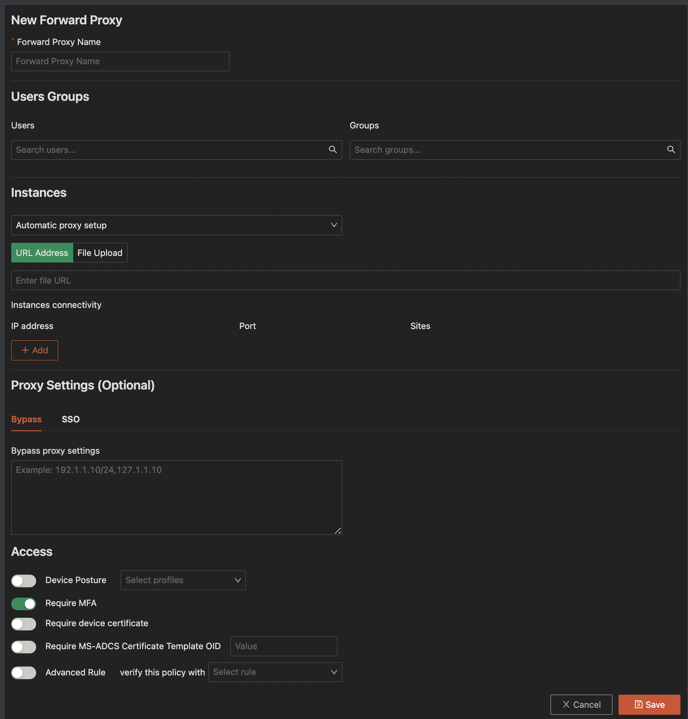The width and height of the screenshot is (688, 719).
Task: Click the Users search magnifier icon
Action: click(333, 150)
